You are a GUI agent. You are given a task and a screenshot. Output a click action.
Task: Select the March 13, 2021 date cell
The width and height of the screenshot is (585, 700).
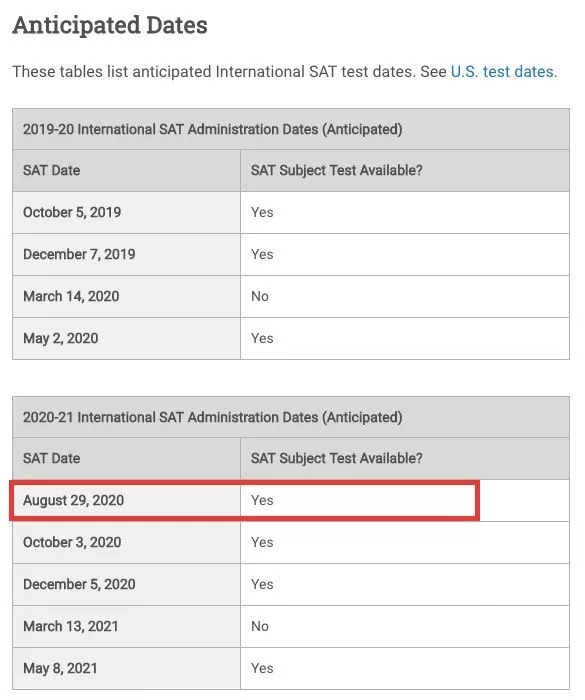pos(126,626)
